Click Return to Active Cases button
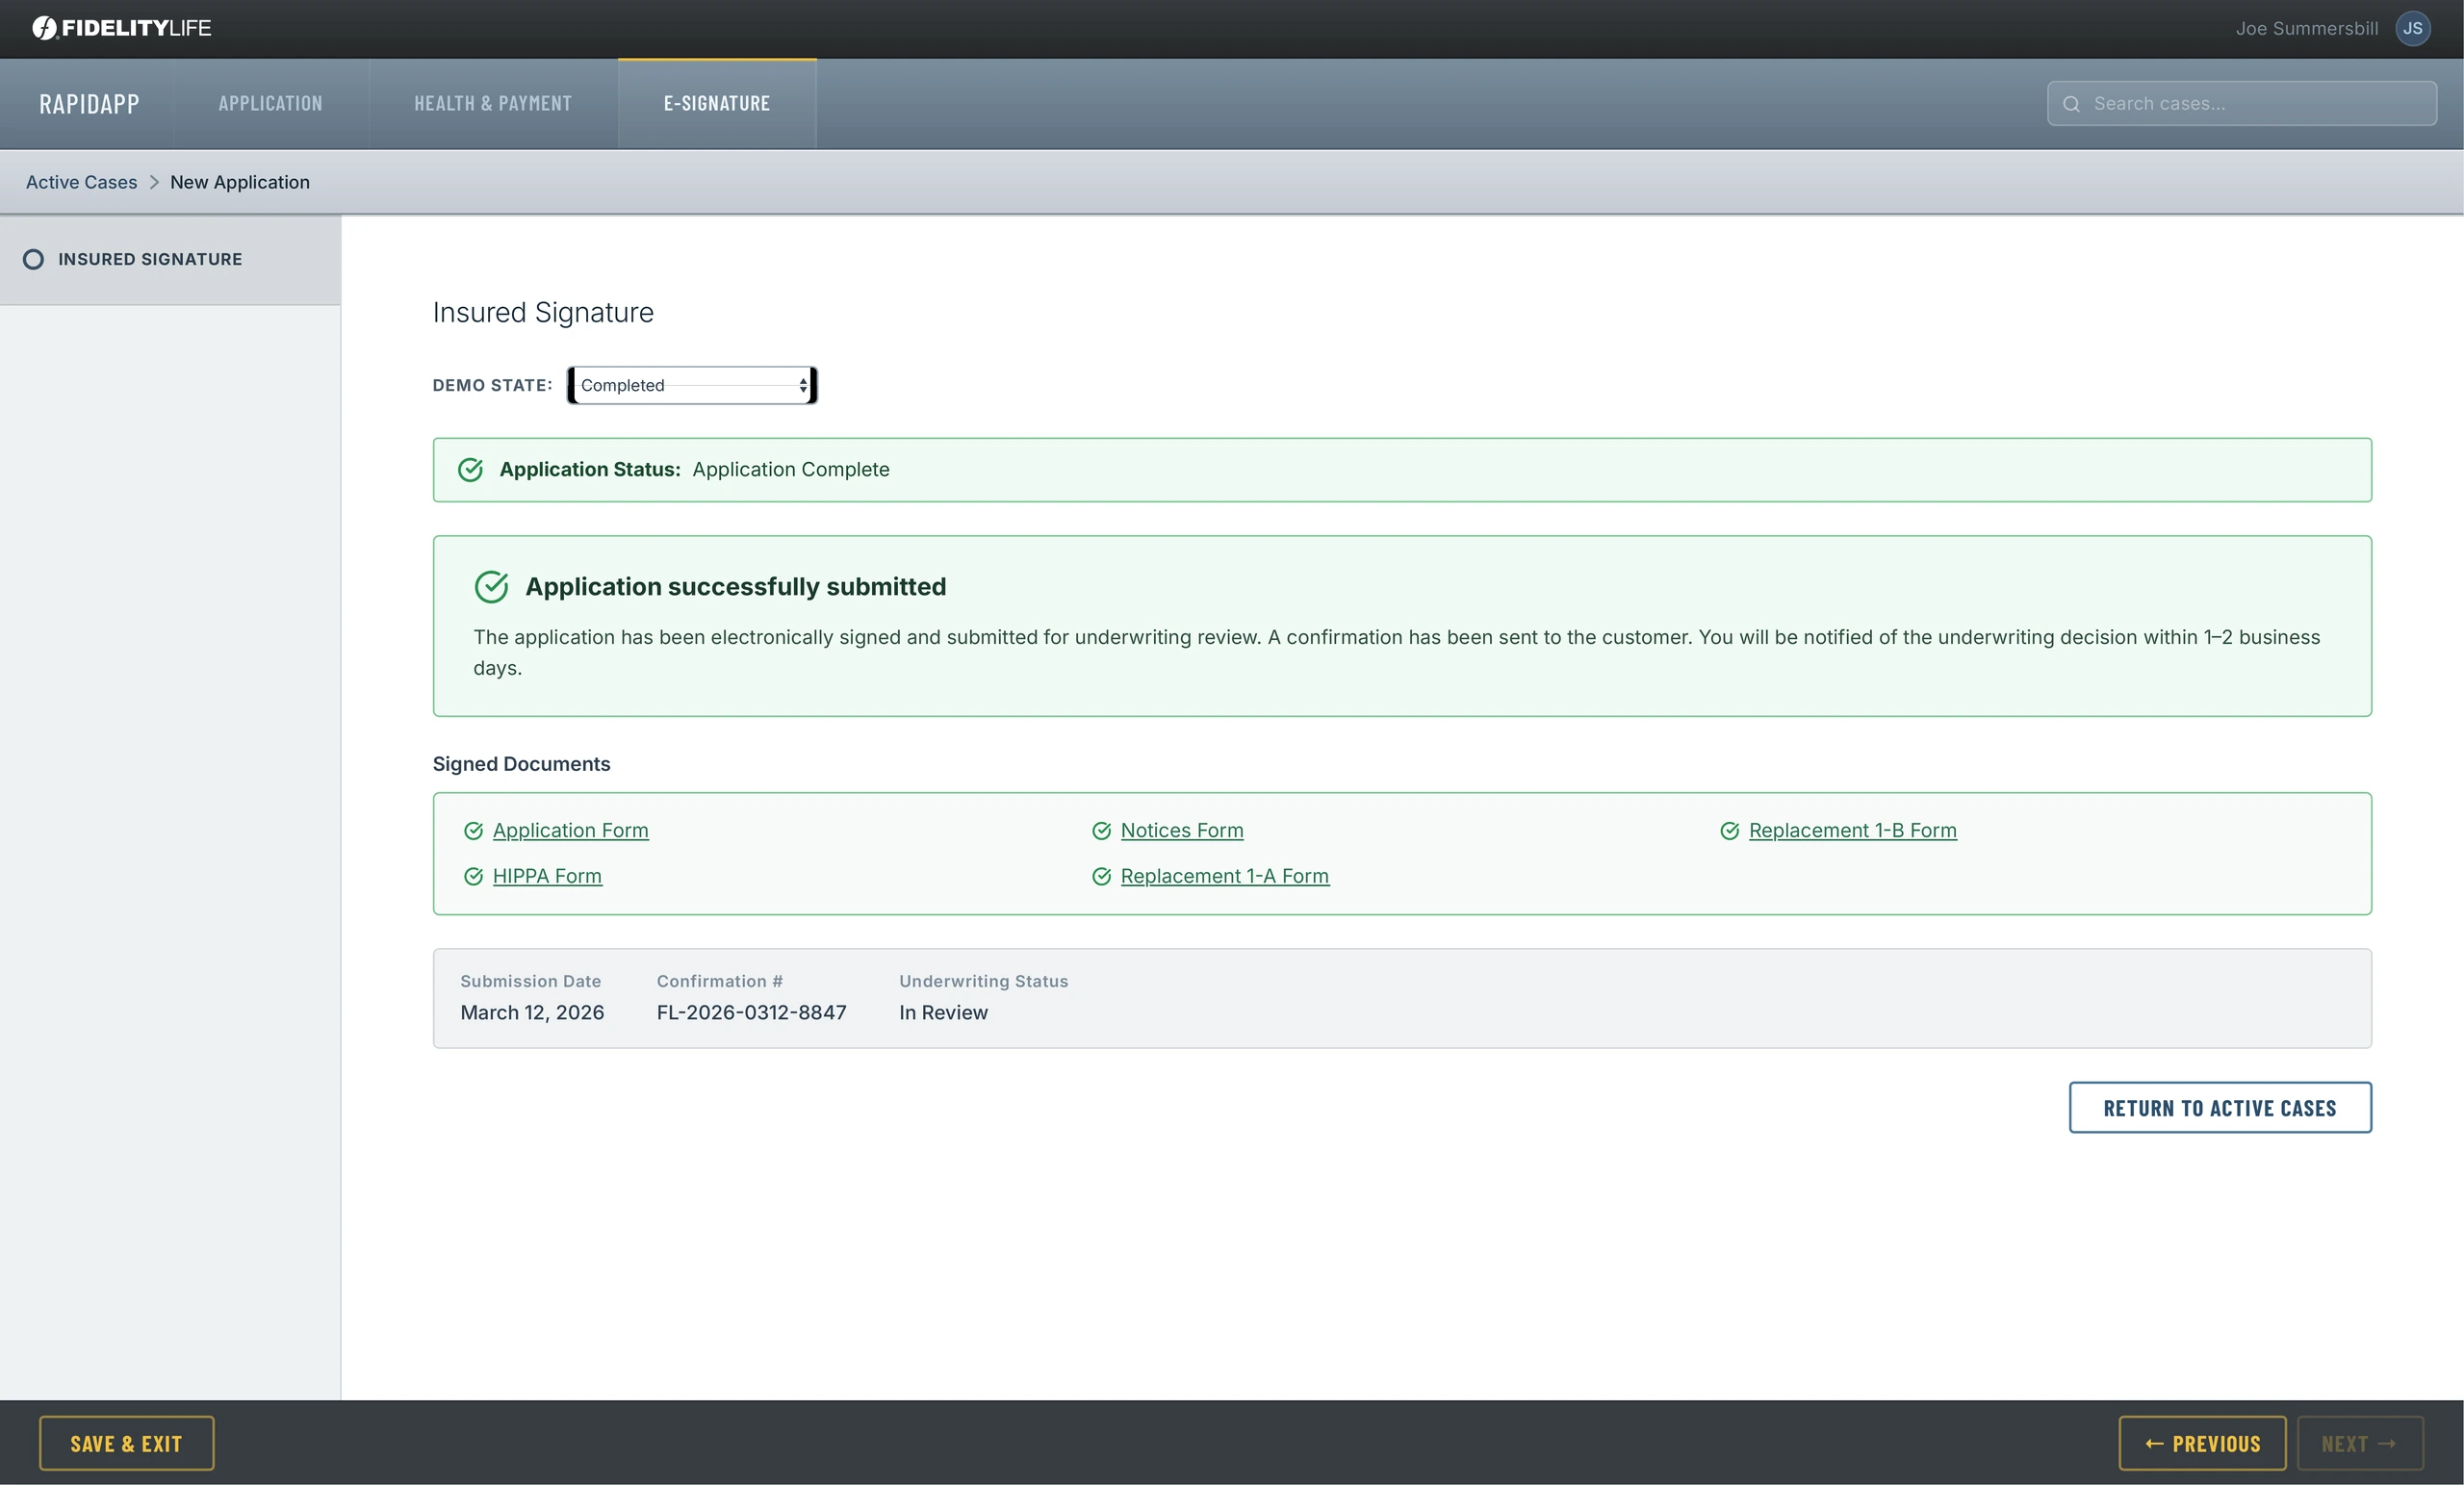2464x1485 pixels. (2220, 1108)
